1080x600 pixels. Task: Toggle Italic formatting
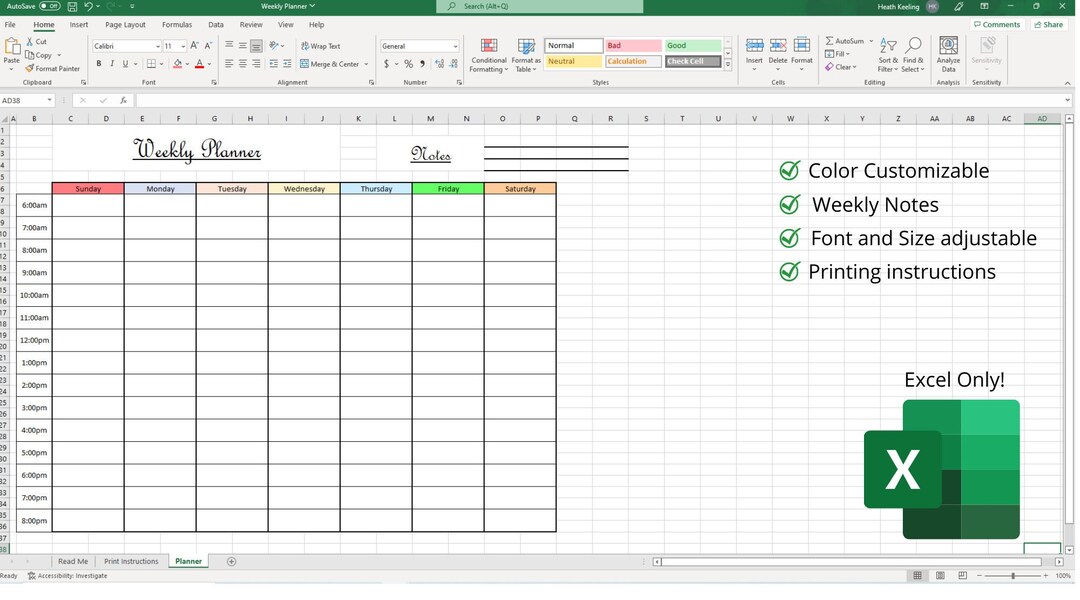[x=111, y=63]
